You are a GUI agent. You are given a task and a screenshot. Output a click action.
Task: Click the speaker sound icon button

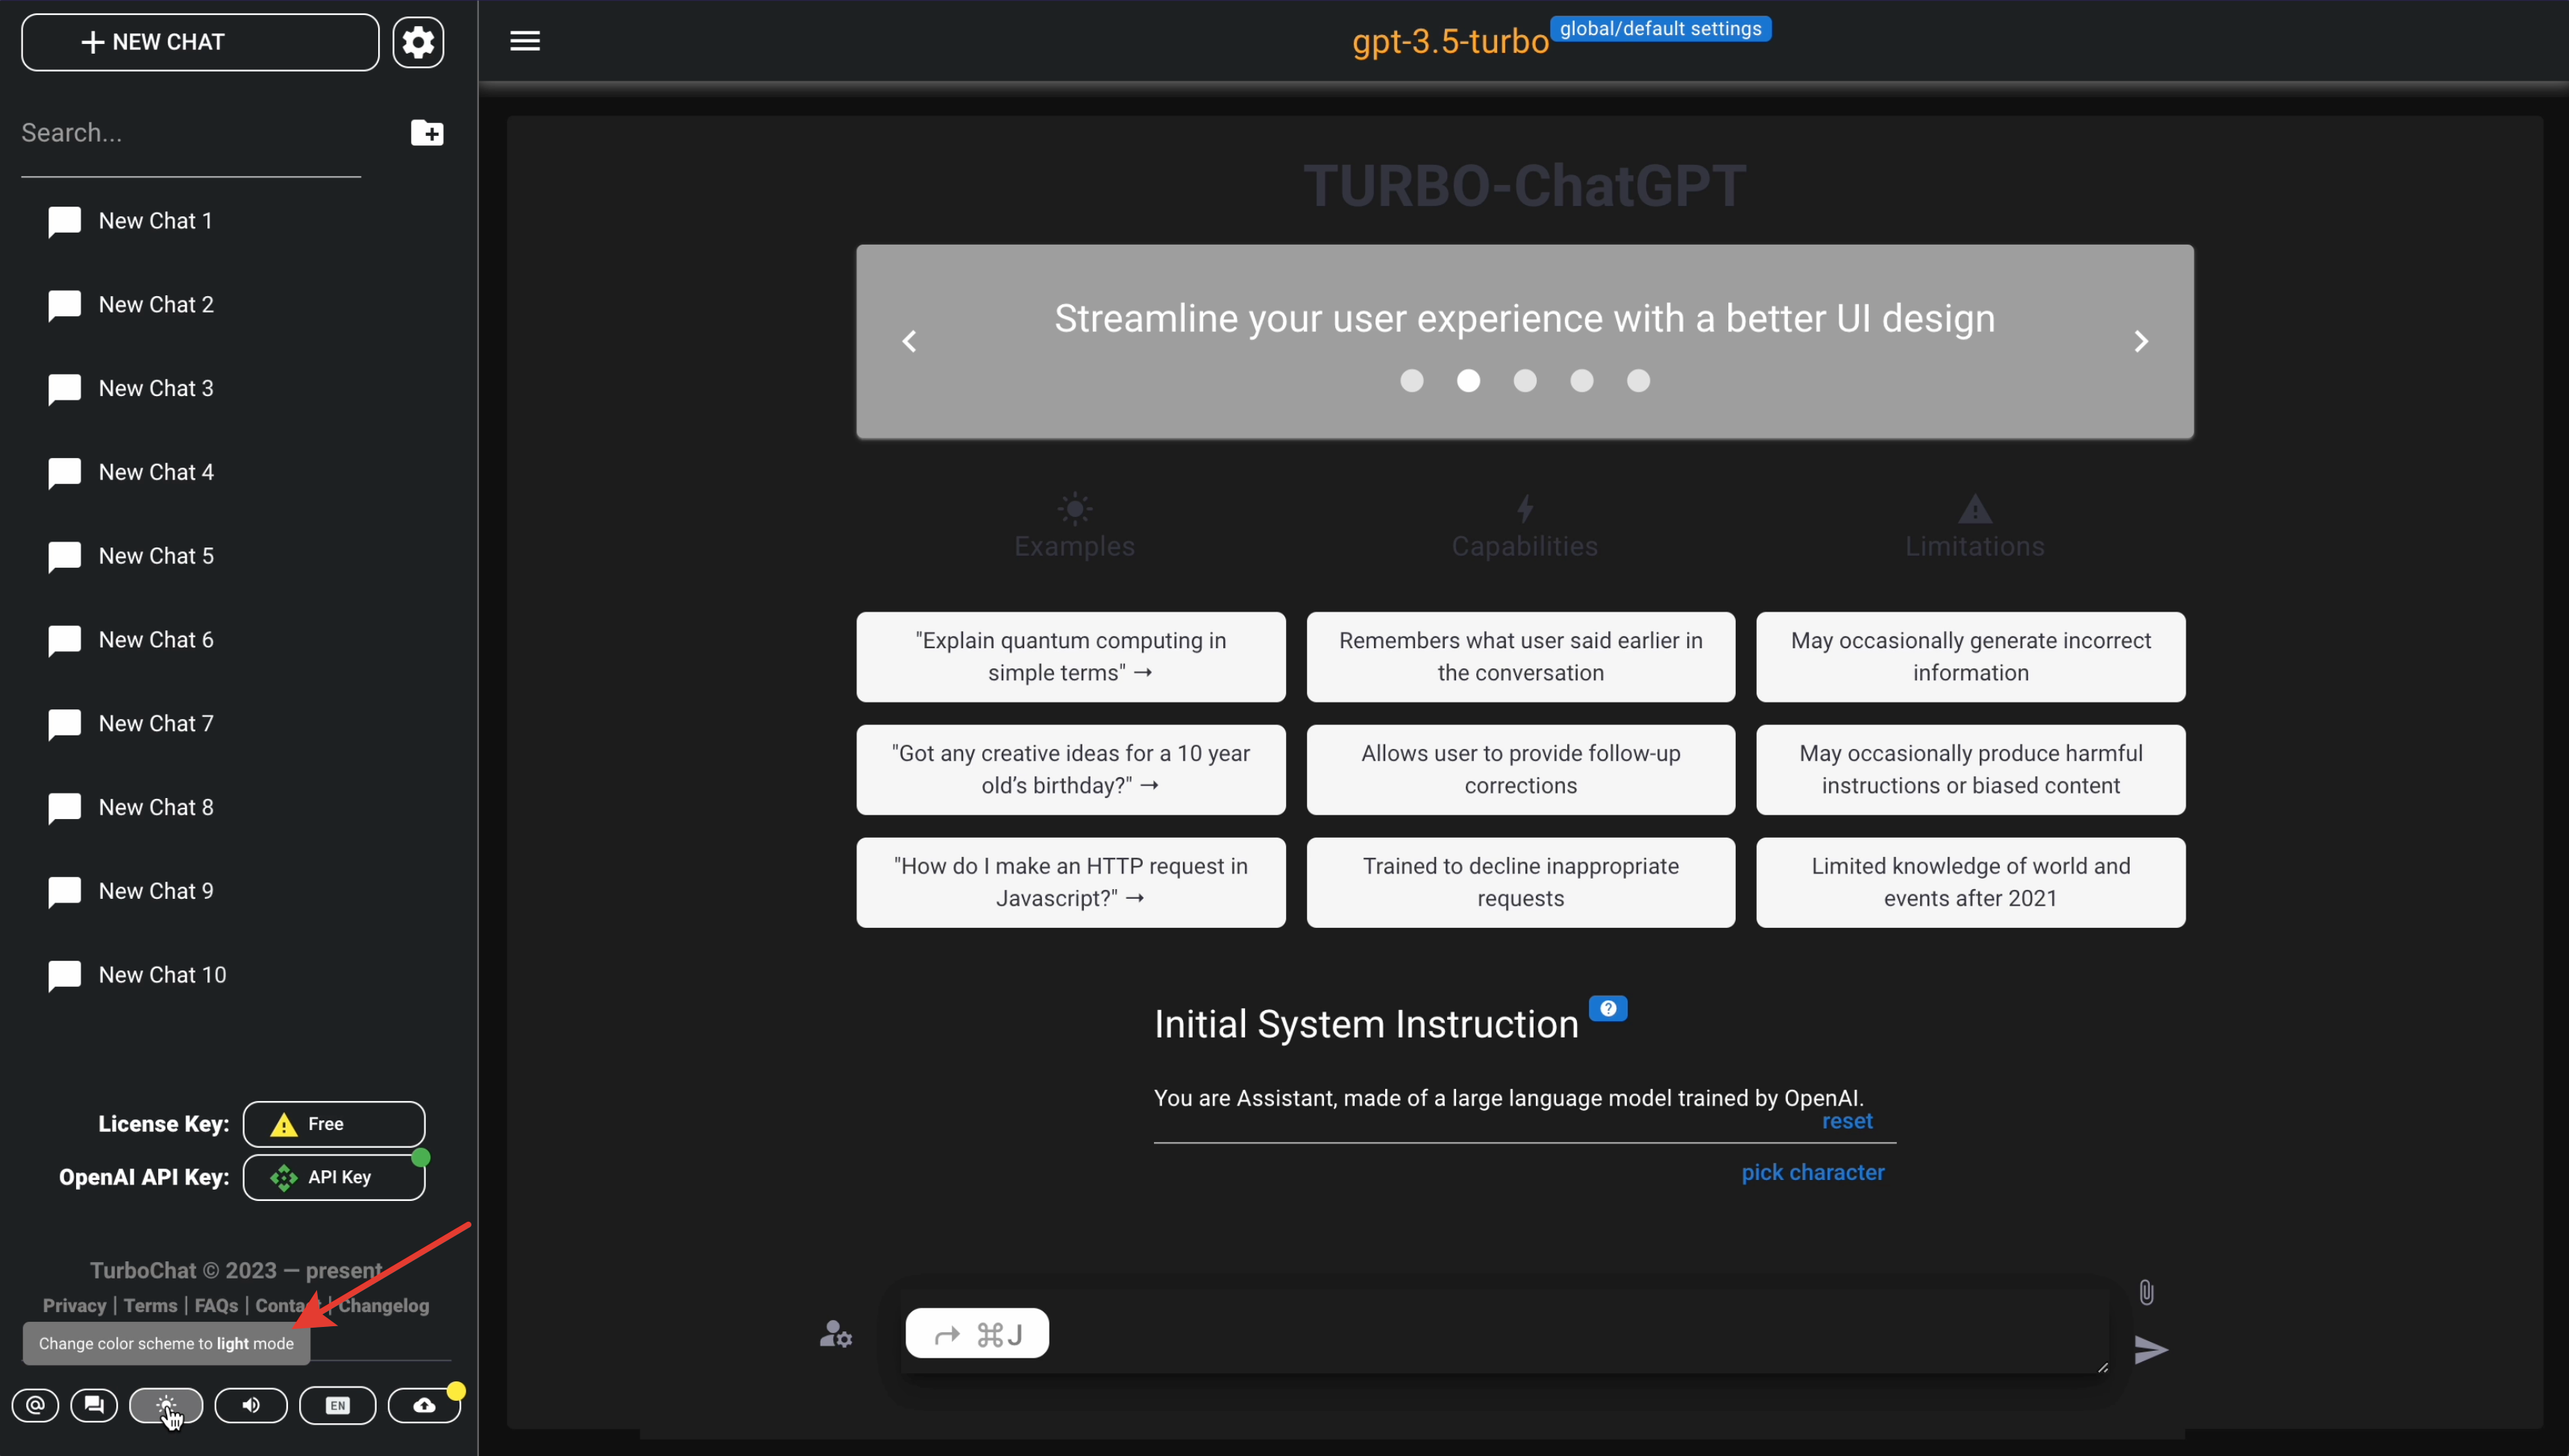tap(251, 1405)
